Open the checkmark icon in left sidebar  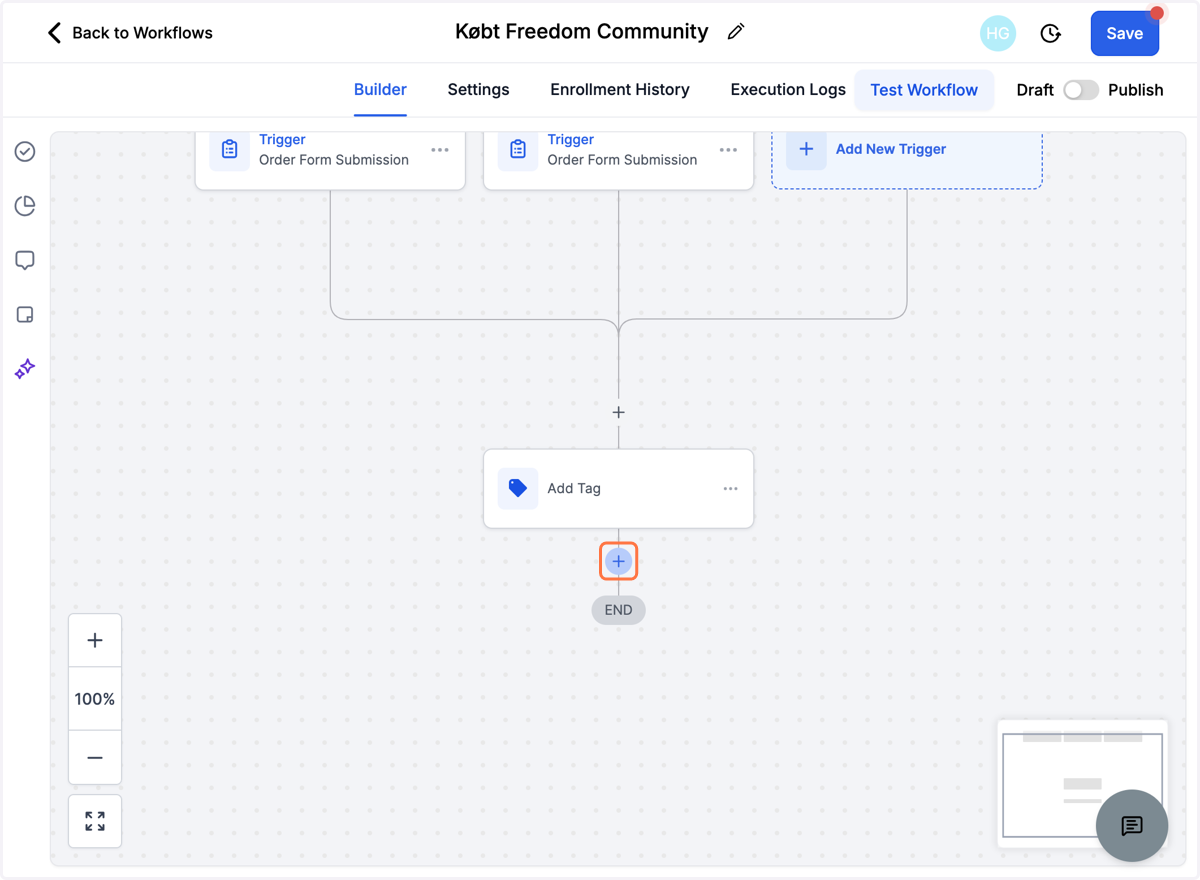pyautogui.click(x=25, y=151)
